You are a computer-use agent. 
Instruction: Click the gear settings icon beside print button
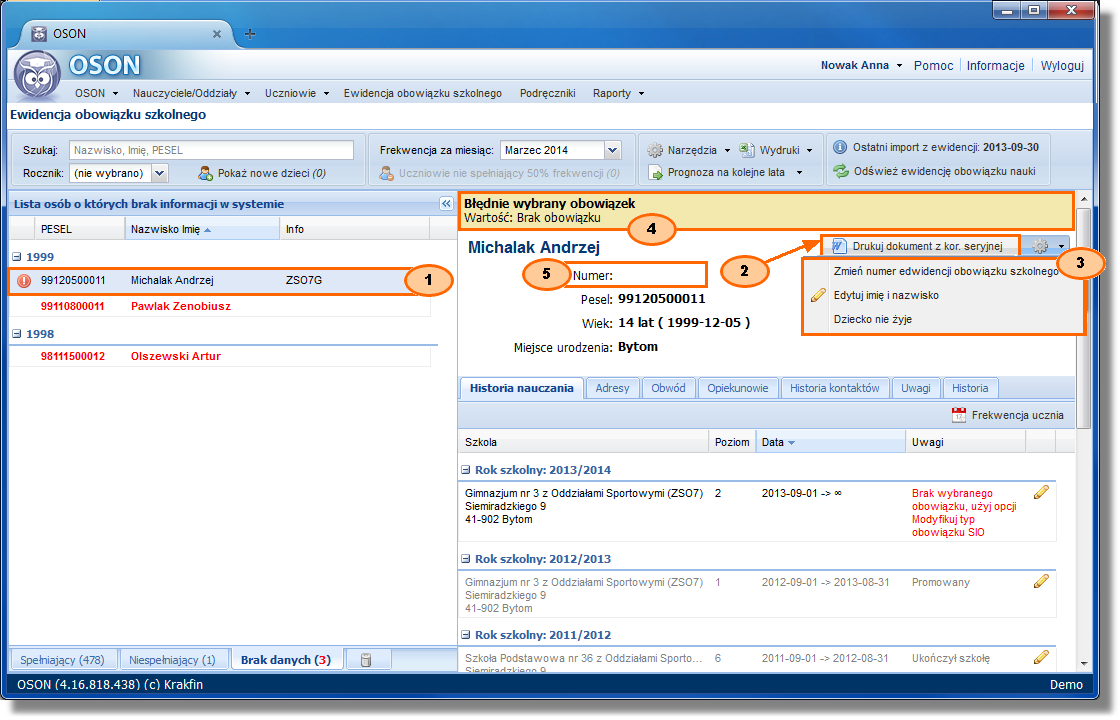coord(1042,246)
